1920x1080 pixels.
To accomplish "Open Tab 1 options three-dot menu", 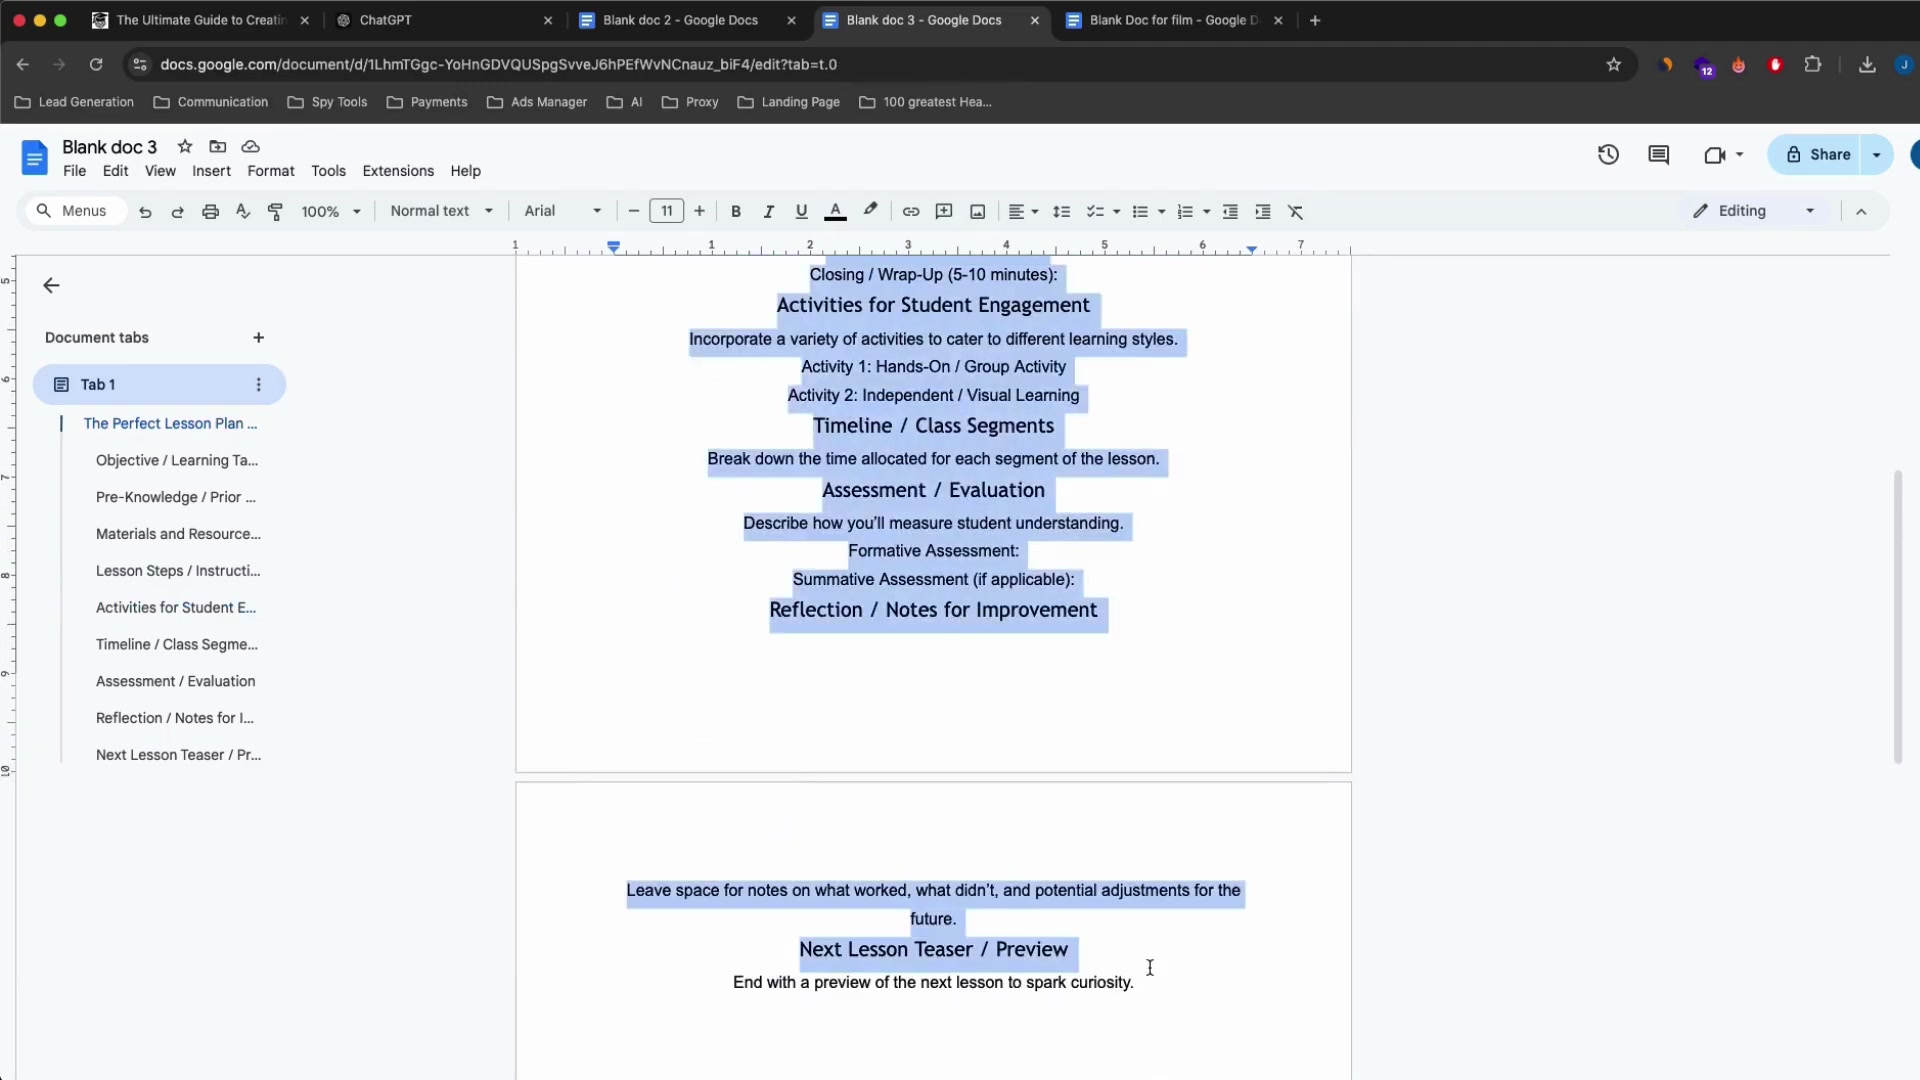I will [259, 385].
